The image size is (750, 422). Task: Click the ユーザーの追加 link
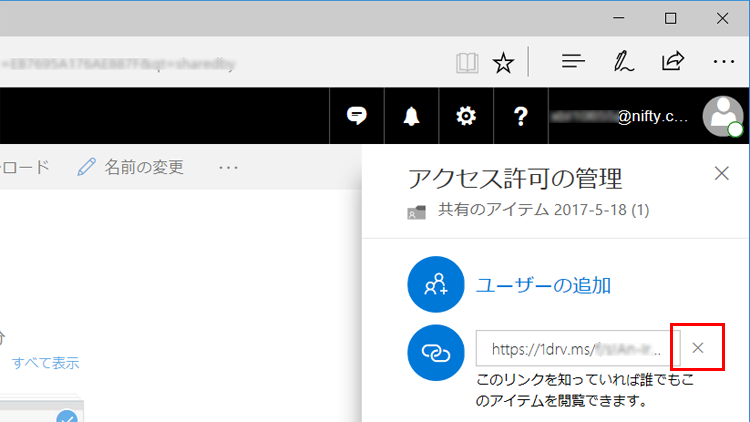[543, 286]
